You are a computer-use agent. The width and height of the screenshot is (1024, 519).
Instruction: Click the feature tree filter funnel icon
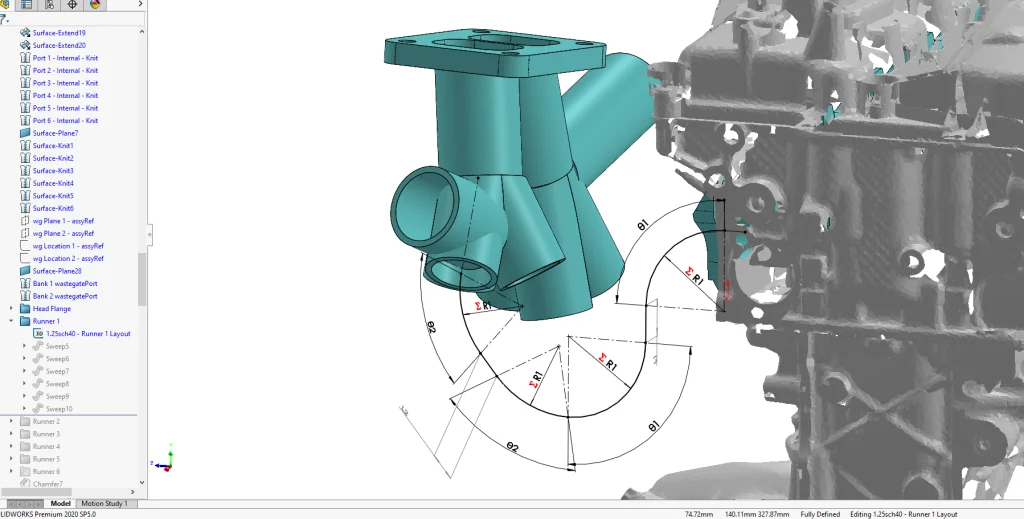tap(4, 19)
